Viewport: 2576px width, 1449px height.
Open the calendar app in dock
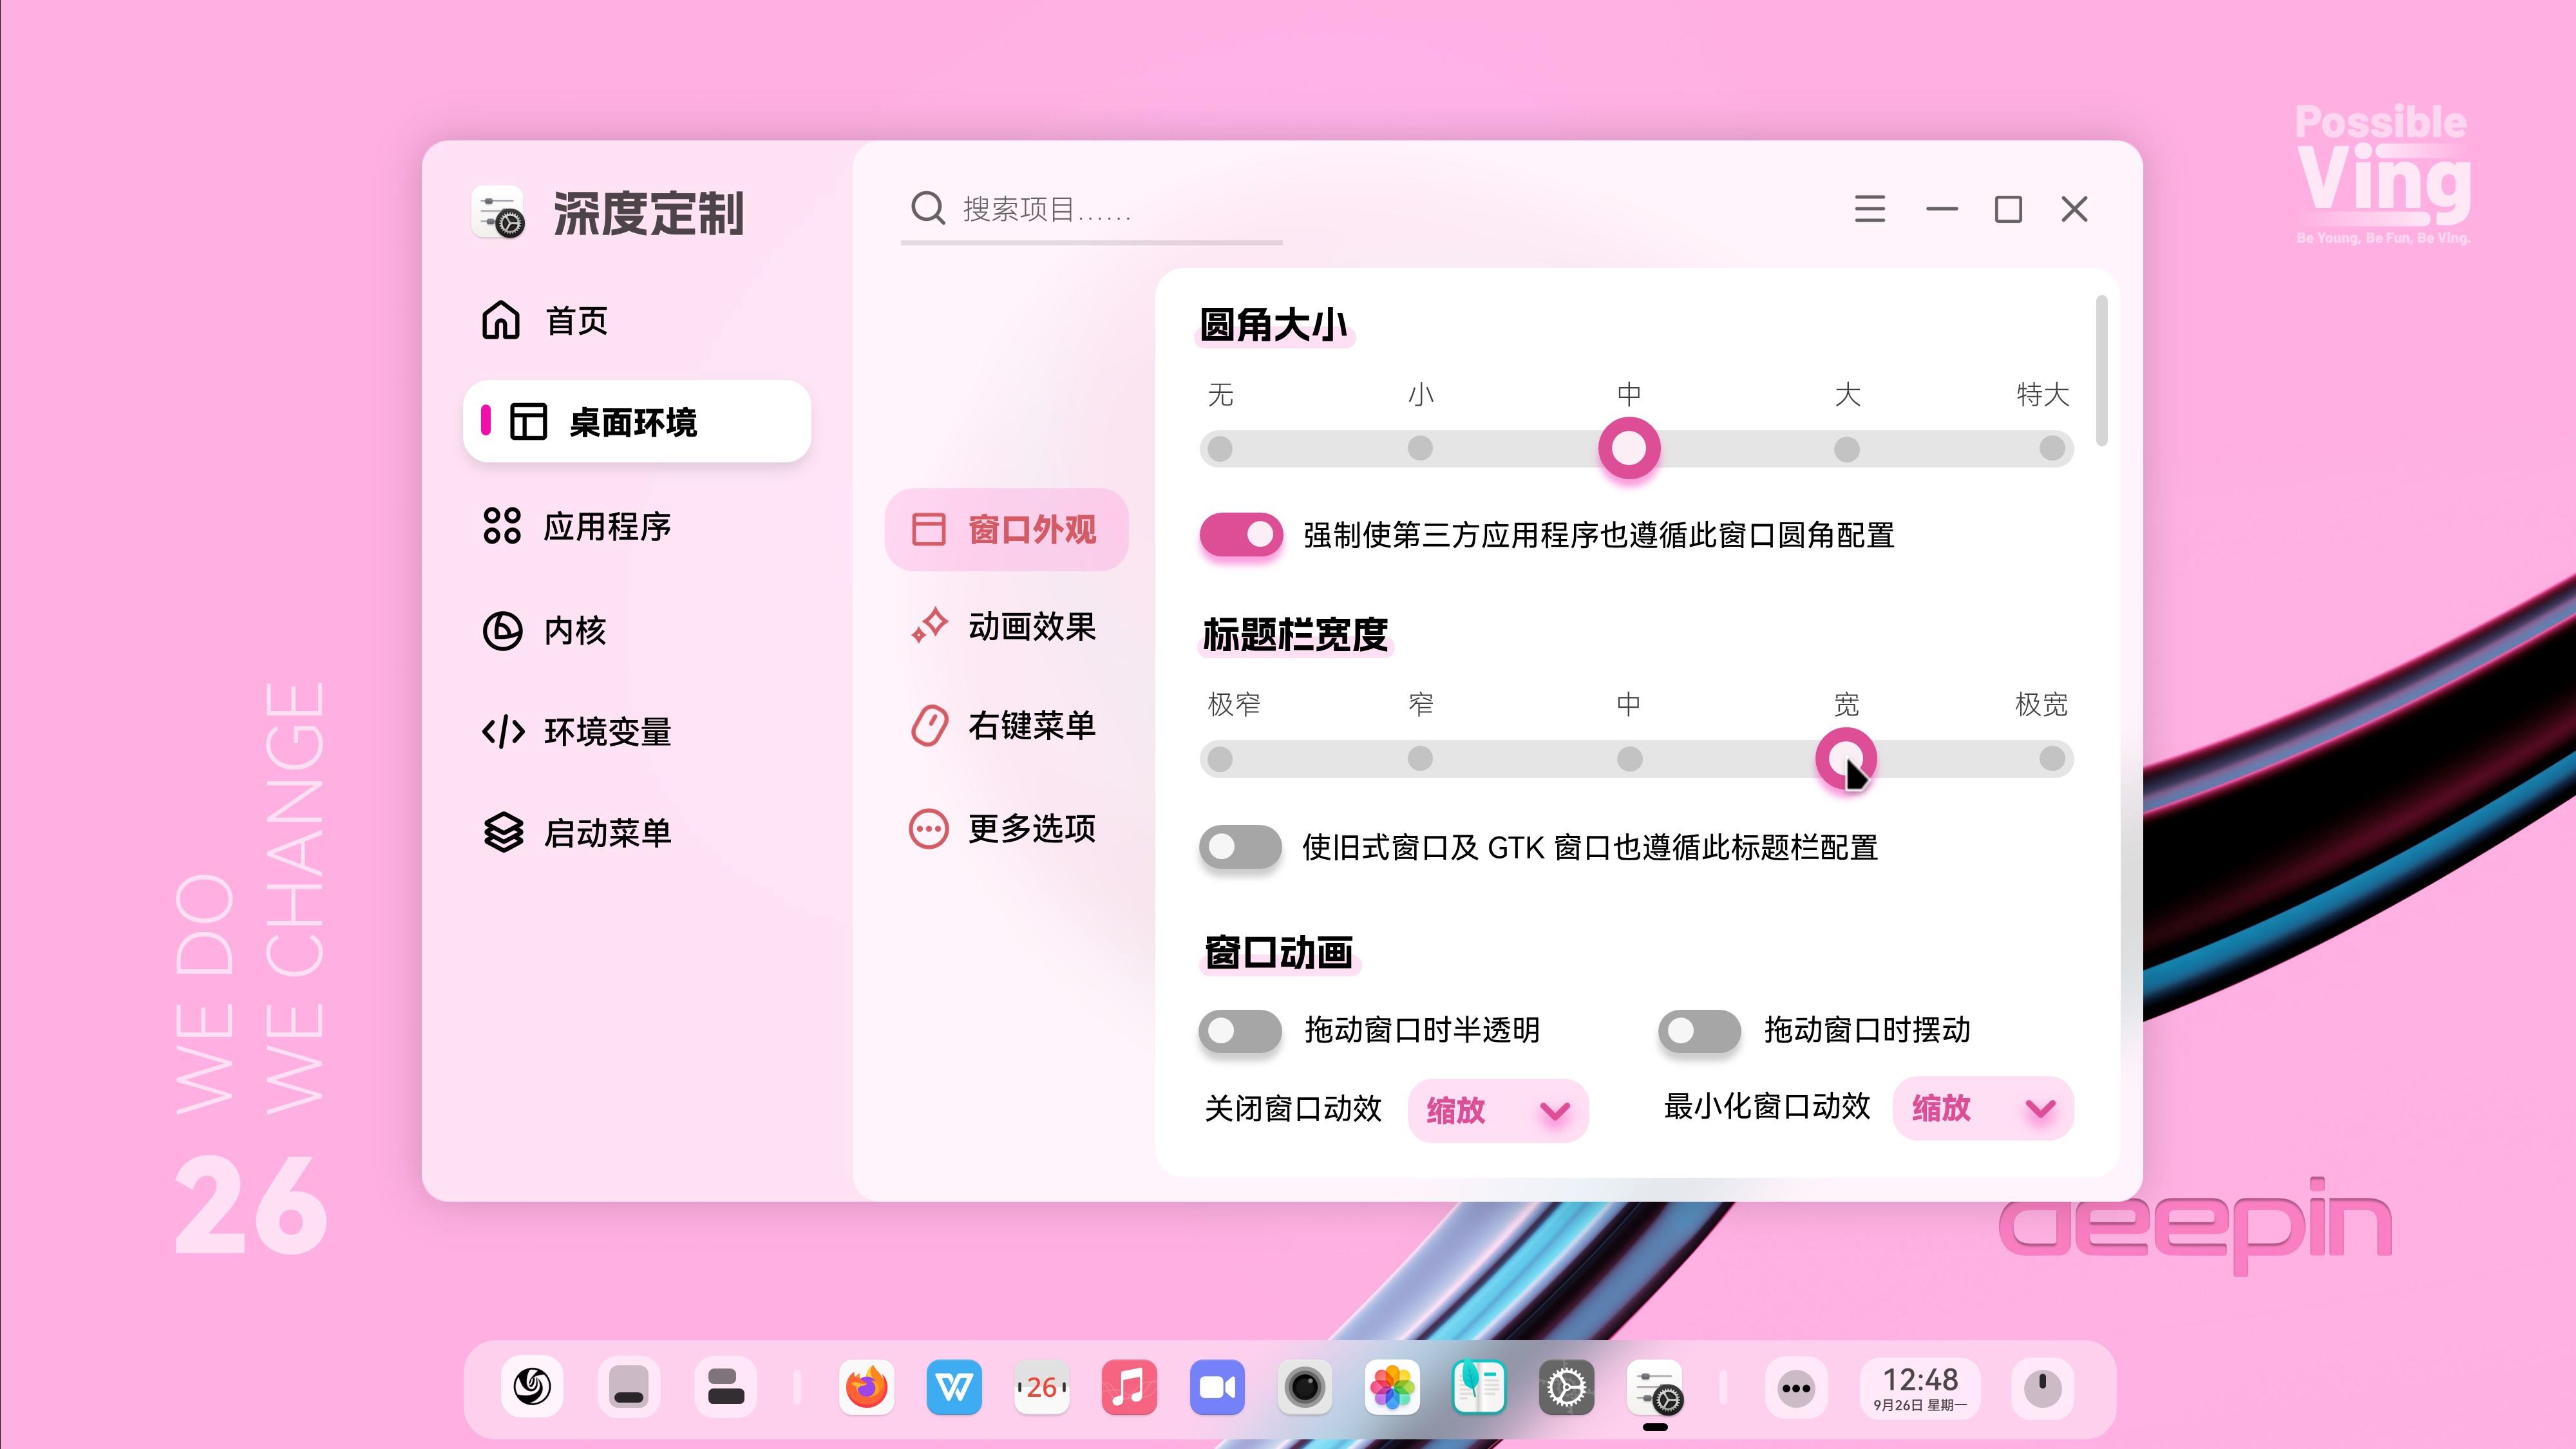(x=1041, y=1387)
